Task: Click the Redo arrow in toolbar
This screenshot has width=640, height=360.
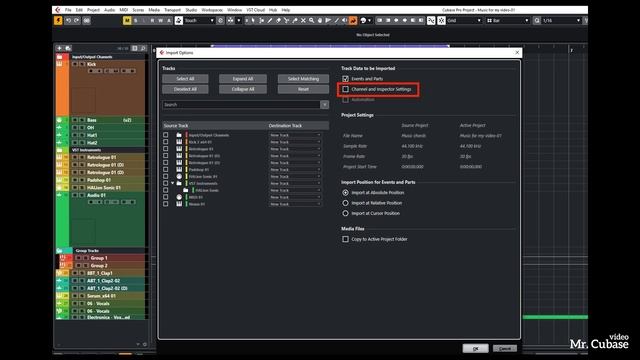Action: point(76,20)
